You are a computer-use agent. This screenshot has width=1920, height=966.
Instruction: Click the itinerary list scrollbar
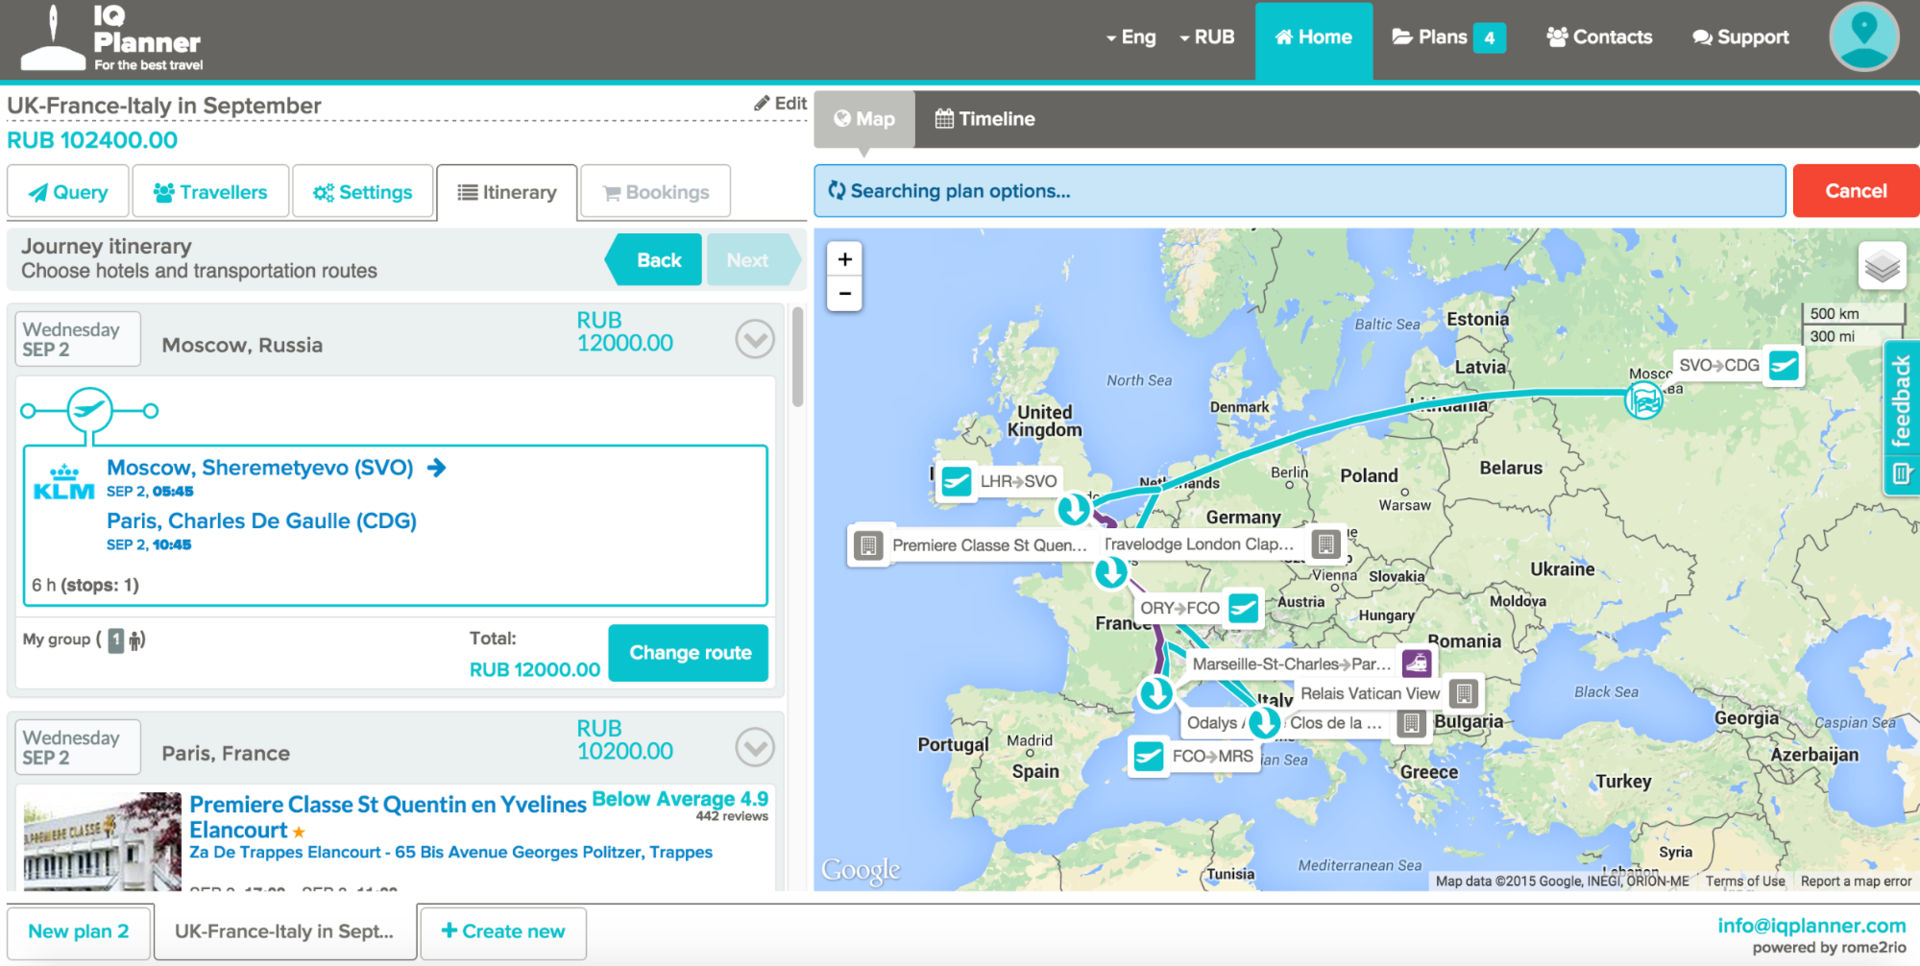point(797,357)
